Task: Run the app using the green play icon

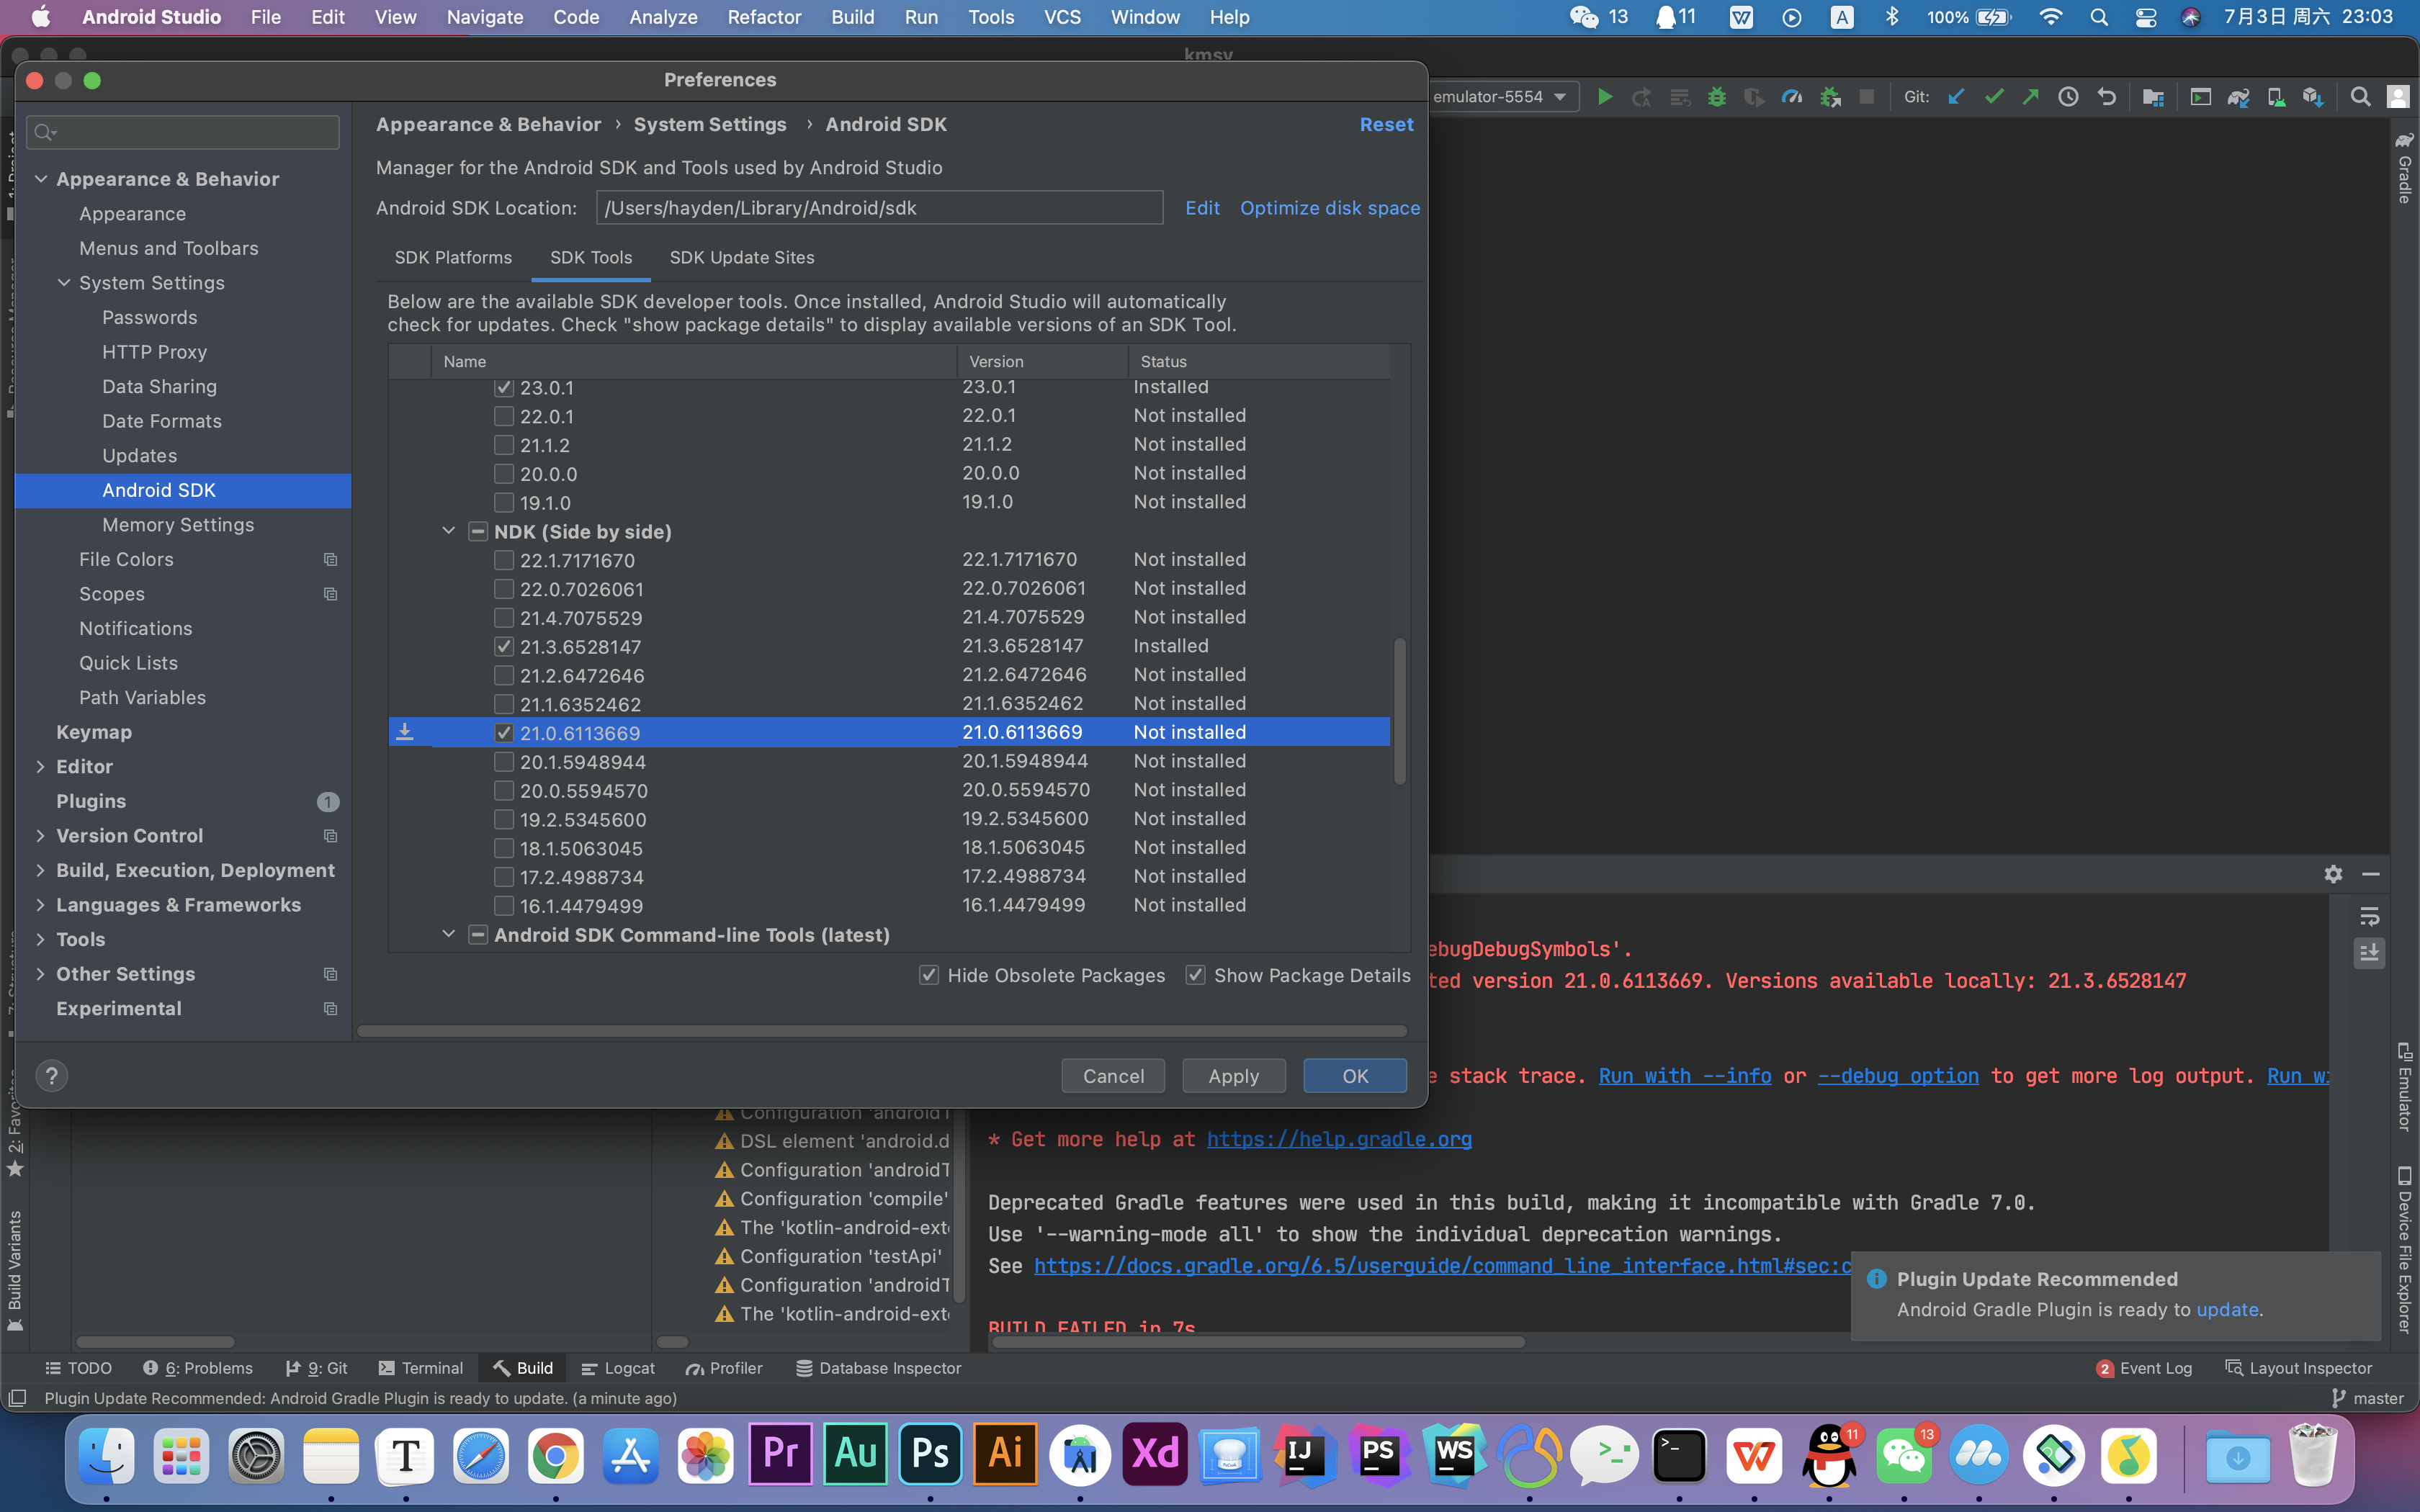Action: point(1605,96)
